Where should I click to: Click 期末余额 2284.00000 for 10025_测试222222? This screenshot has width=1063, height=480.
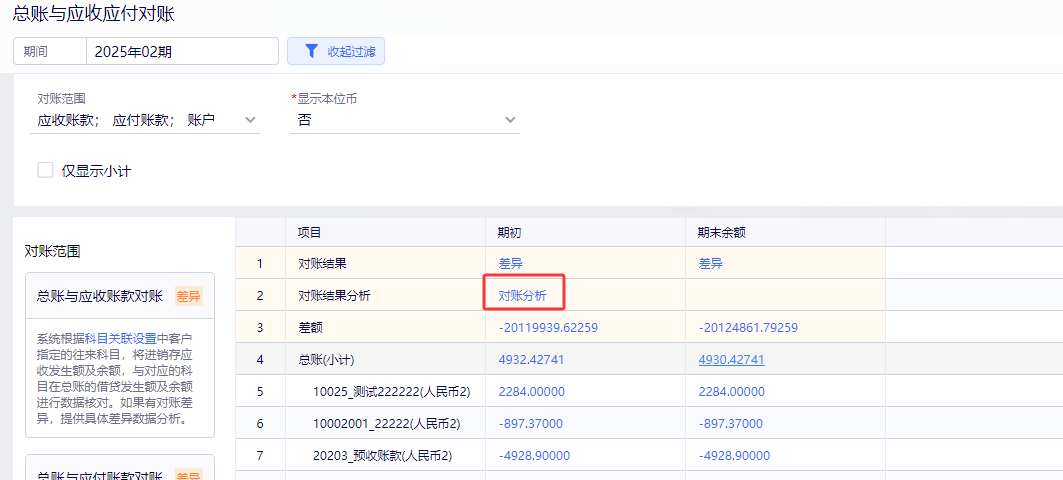pyautogui.click(x=731, y=391)
